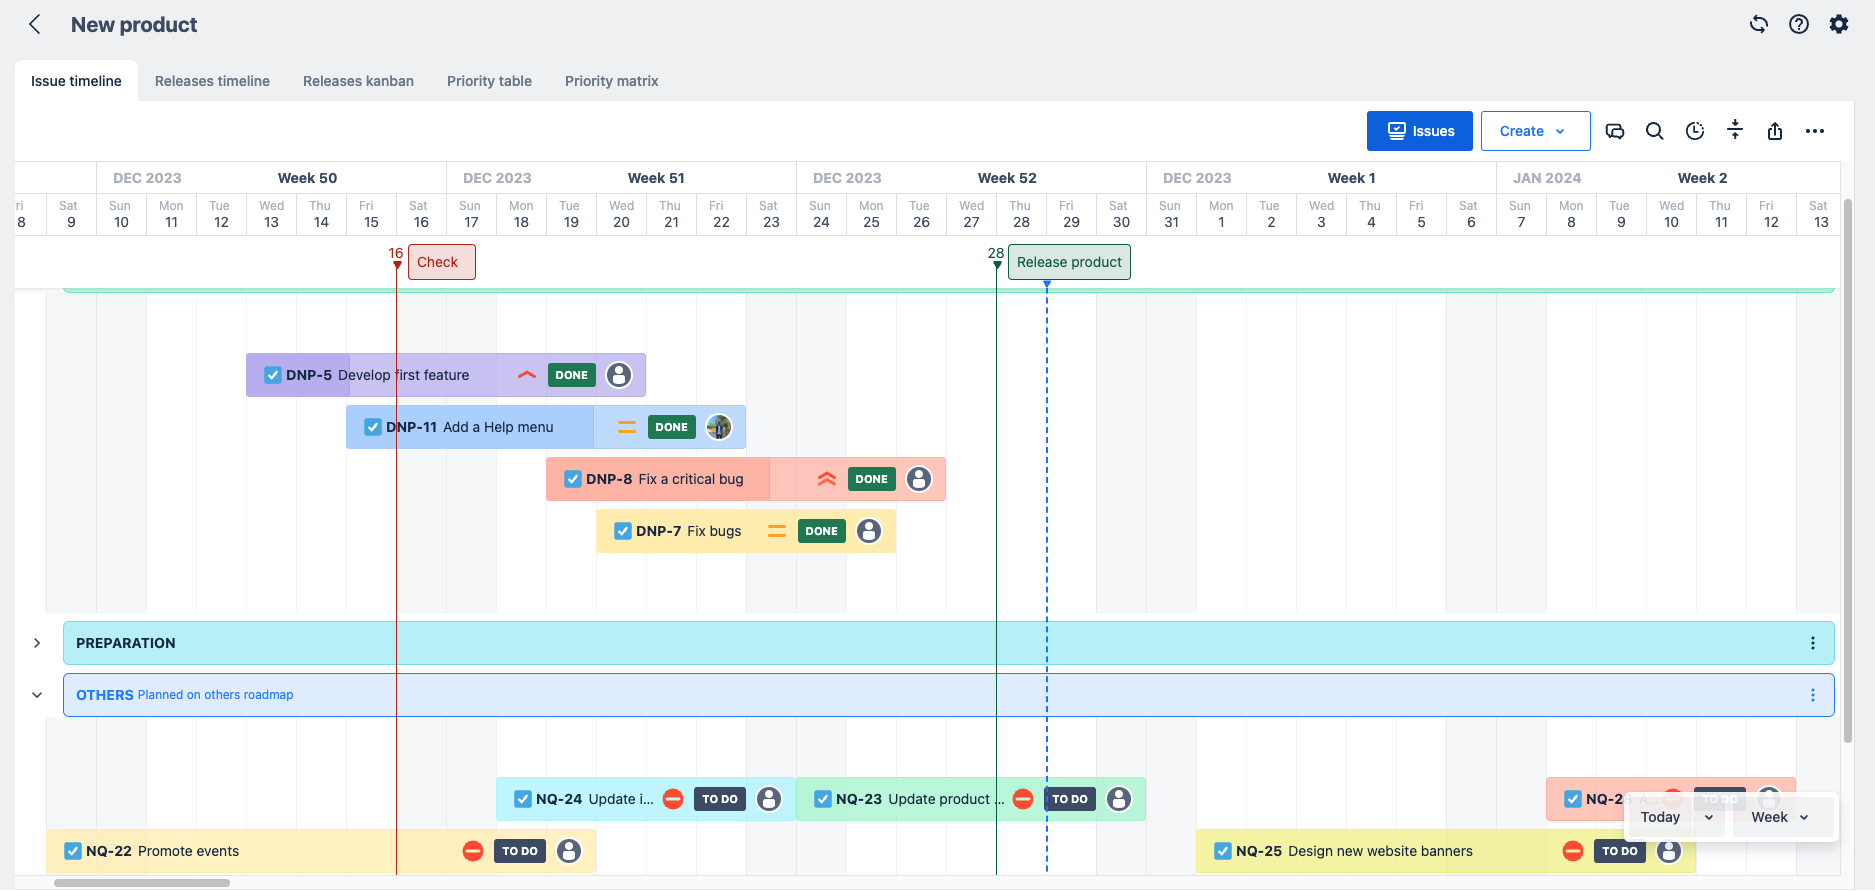Screen dimensions: 1875x891
Task: Click the horizontal scrollbar at bottom
Action: tap(142, 883)
